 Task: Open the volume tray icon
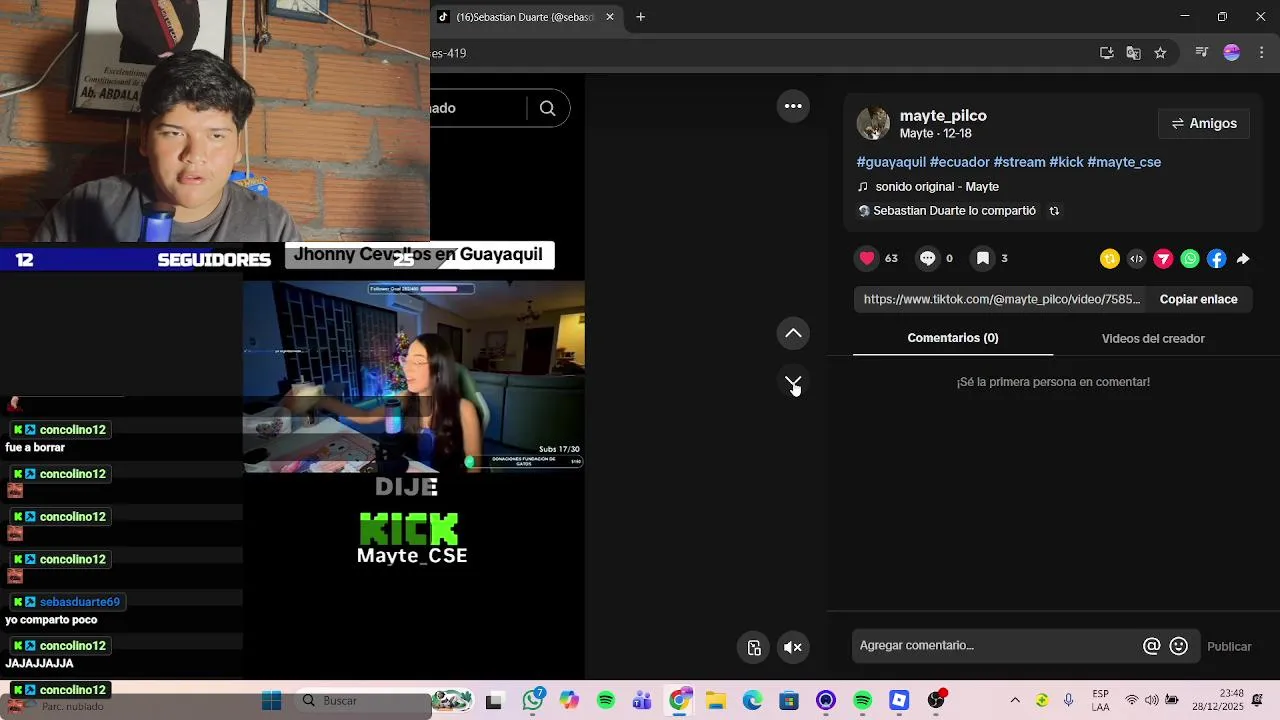point(1151,700)
